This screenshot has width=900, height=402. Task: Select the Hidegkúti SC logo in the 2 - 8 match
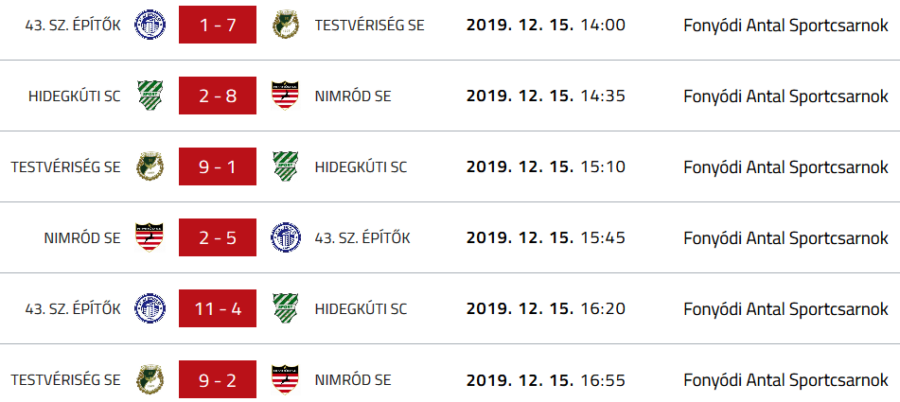[x=150, y=96]
